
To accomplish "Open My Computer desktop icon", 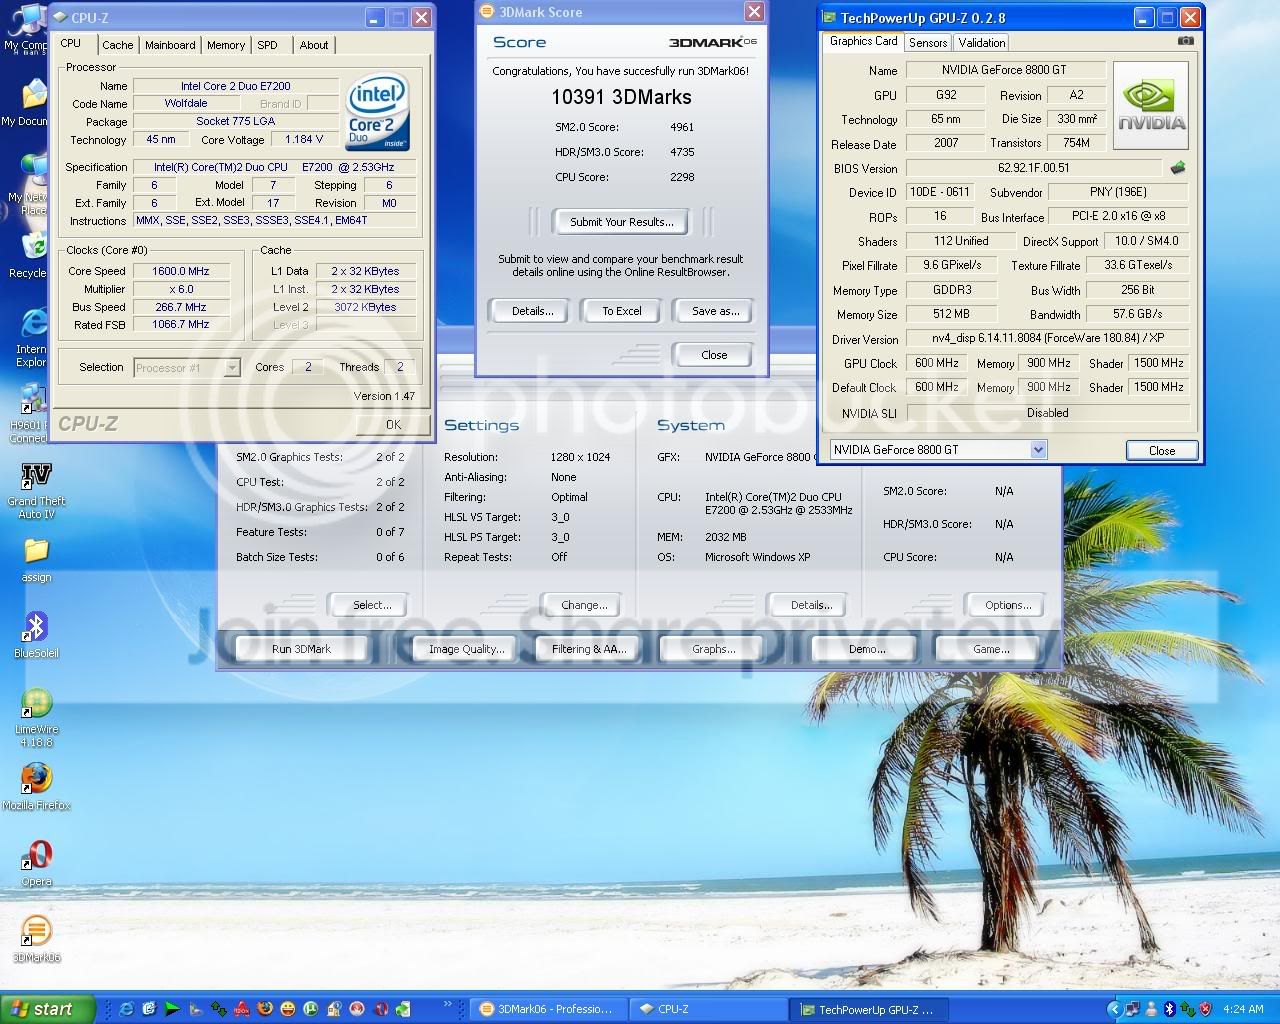I will (x=26, y=29).
